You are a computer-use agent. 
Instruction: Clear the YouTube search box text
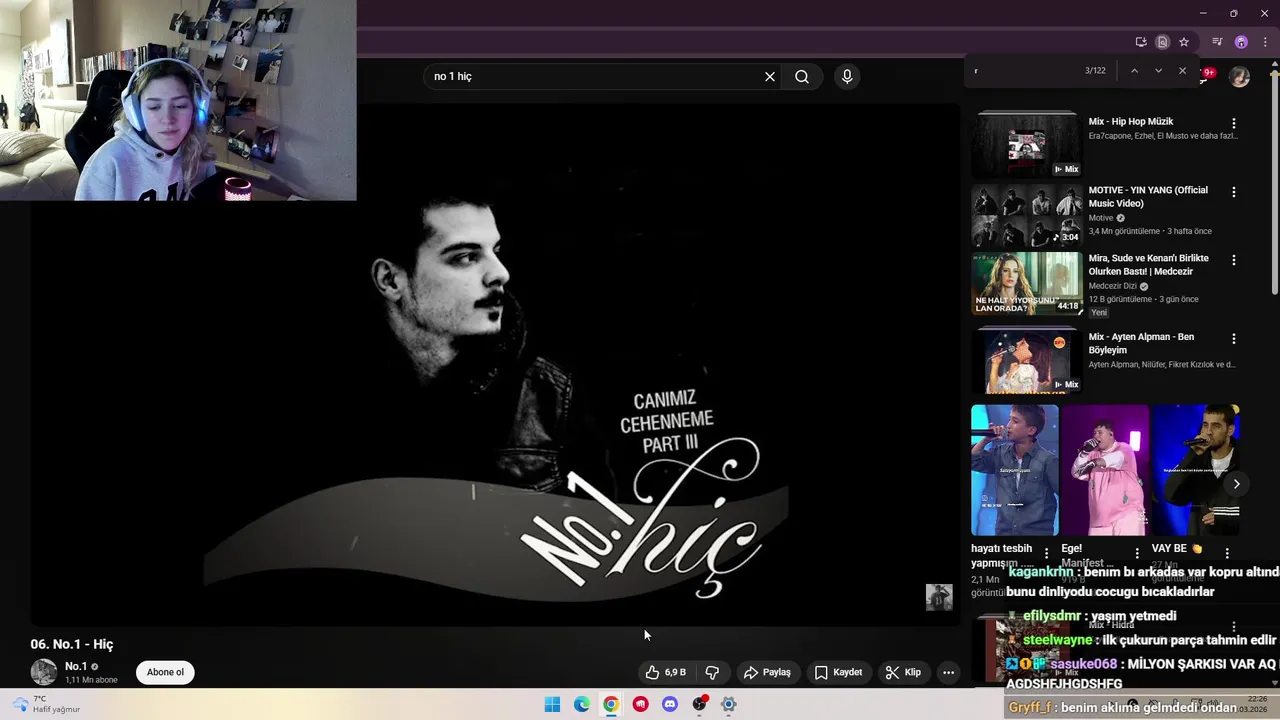[770, 77]
